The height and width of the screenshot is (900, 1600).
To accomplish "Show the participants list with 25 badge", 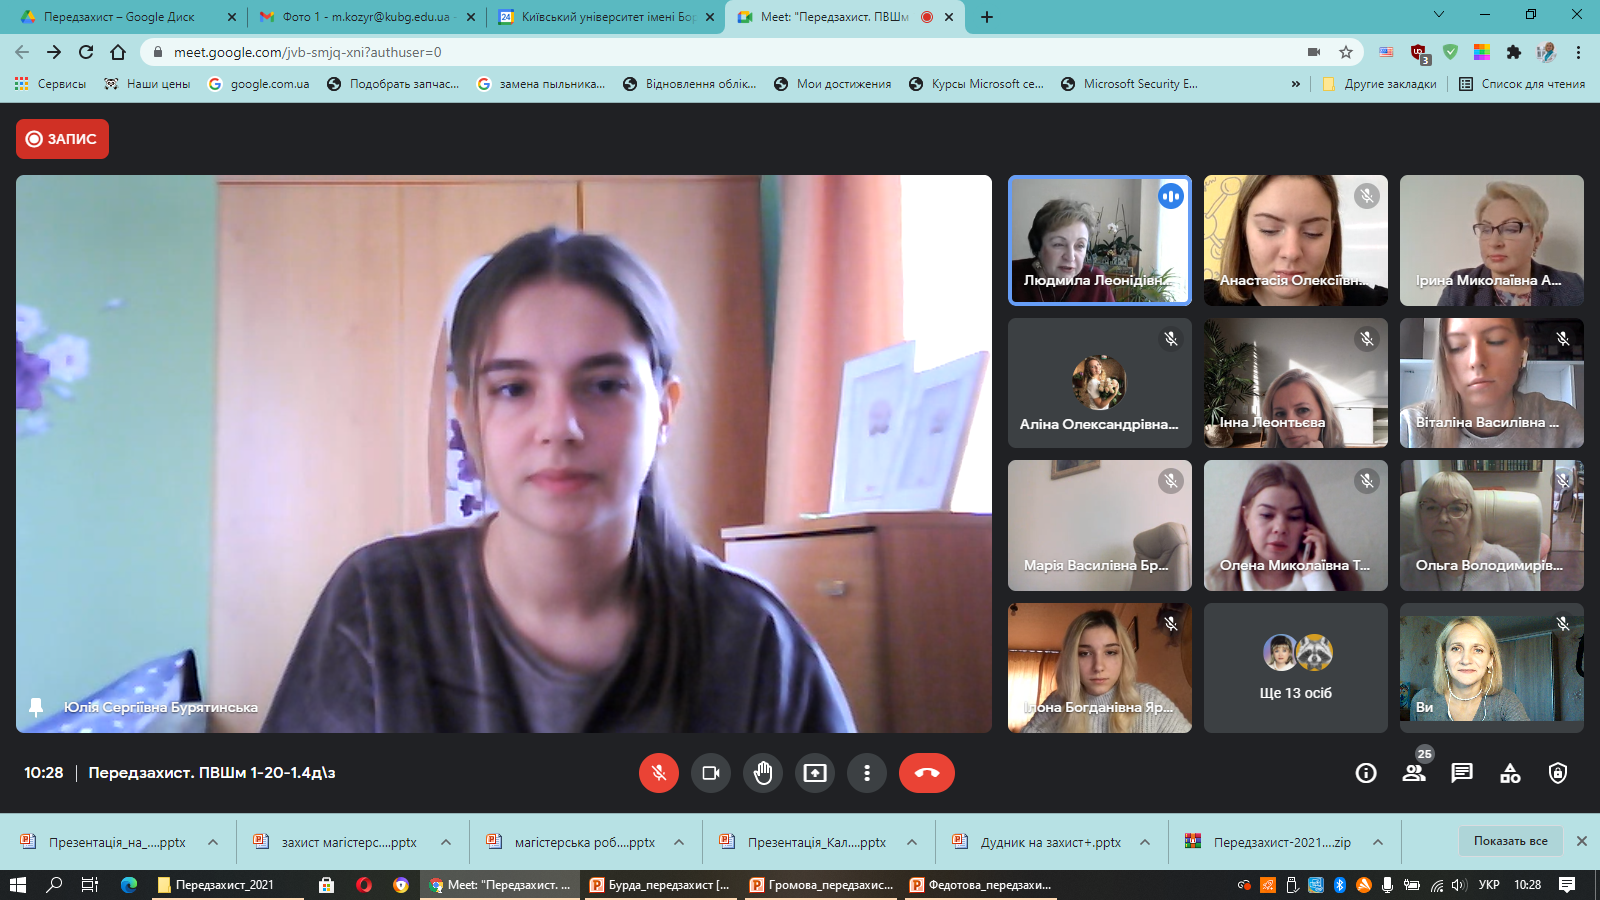I will coord(1414,773).
